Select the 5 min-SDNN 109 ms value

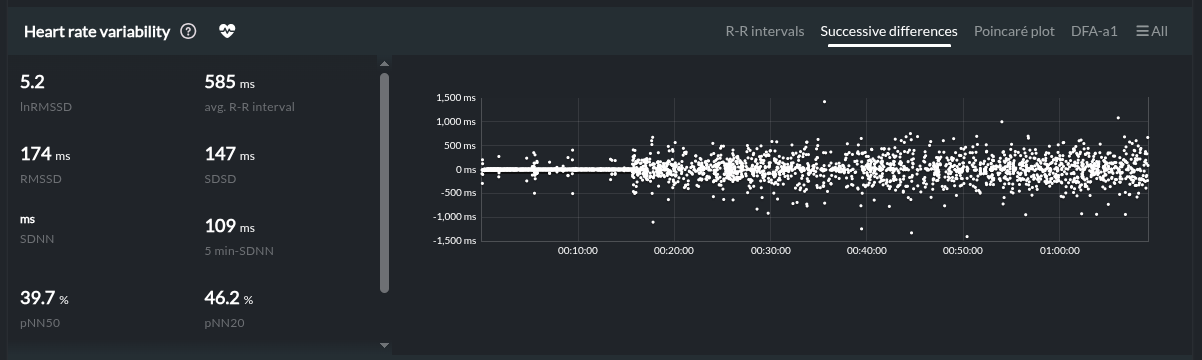pos(230,226)
